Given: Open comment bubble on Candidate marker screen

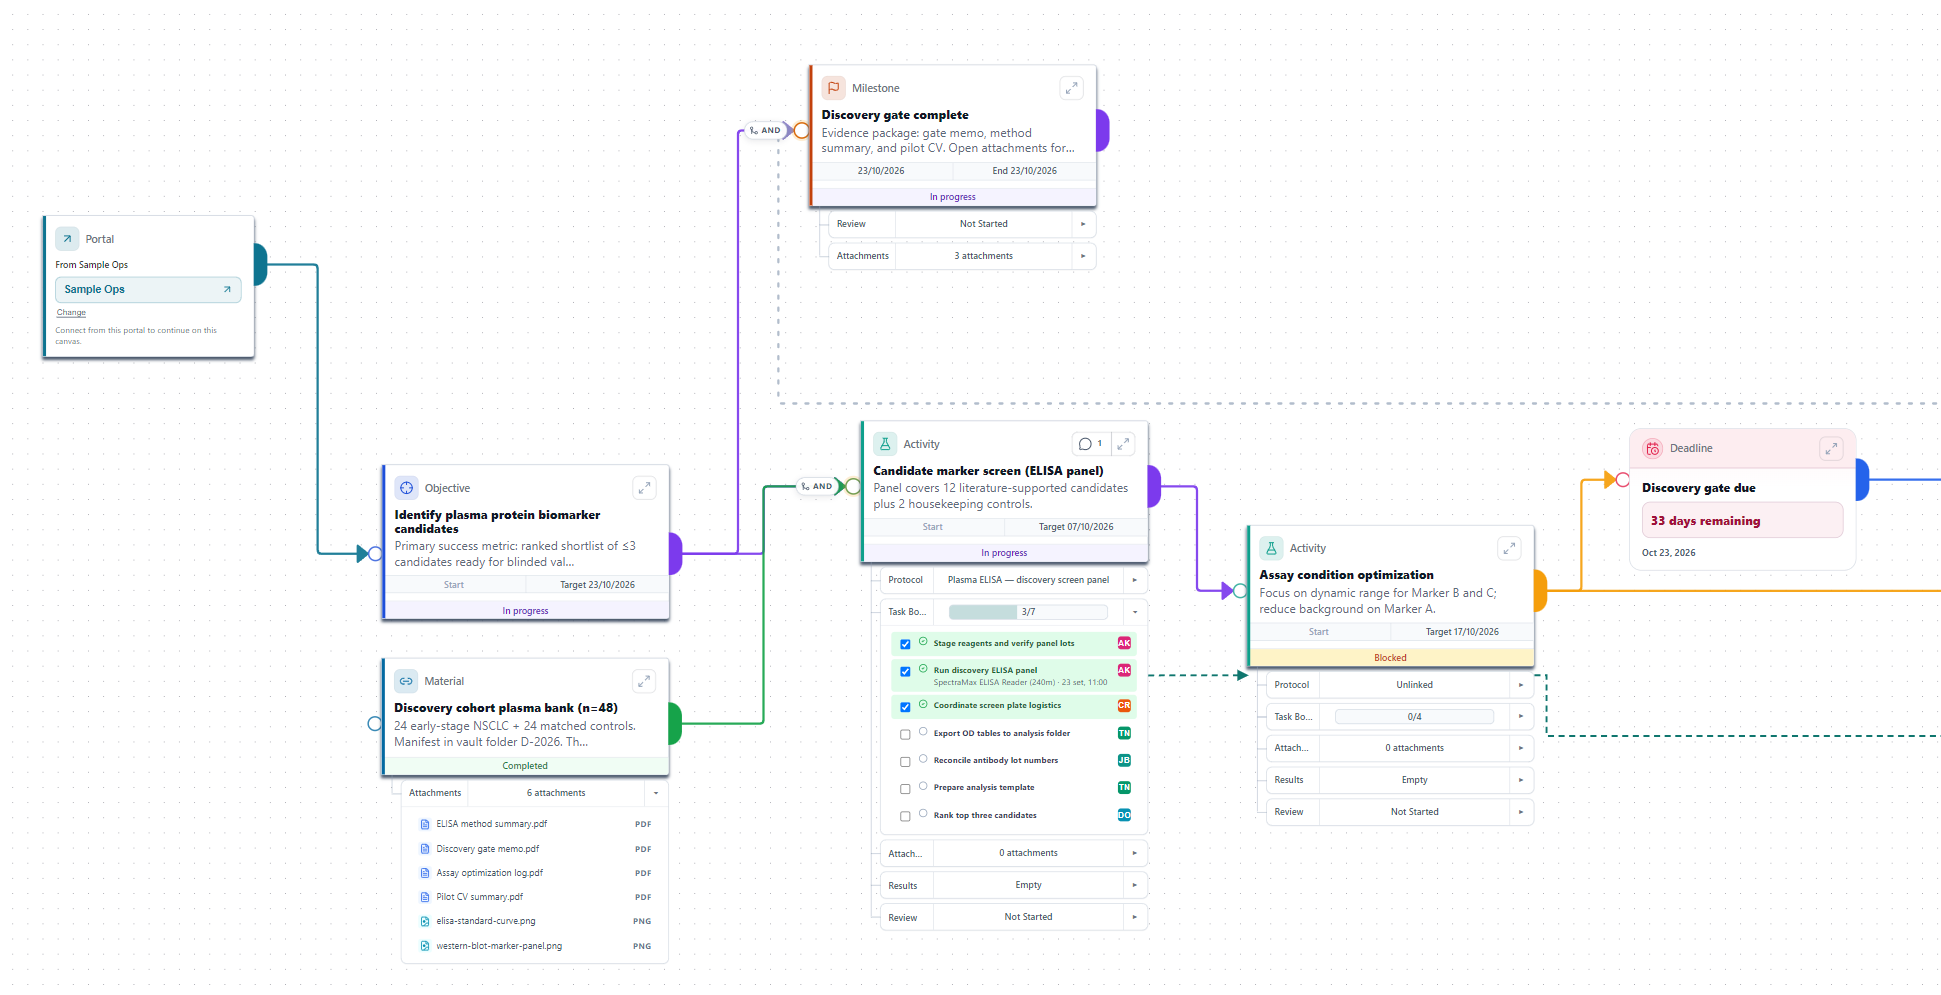Looking at the screenshot, I should pyautogui.click(x=1090, y=444).
